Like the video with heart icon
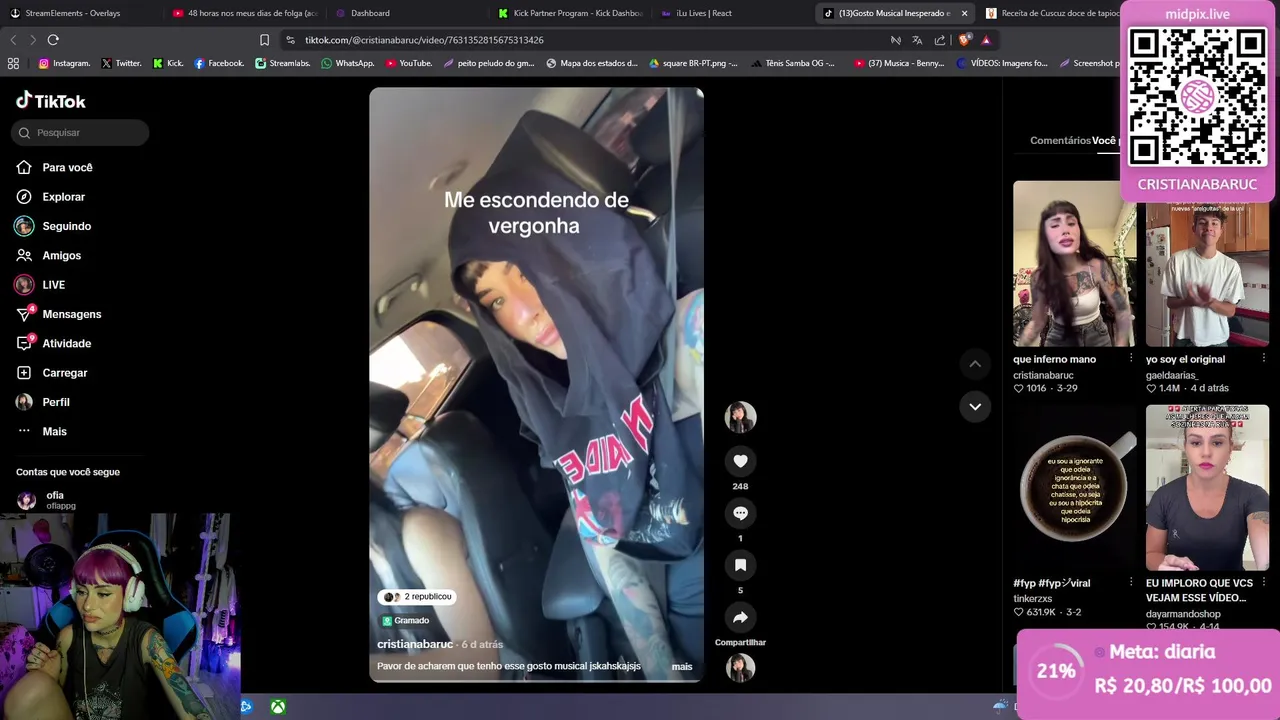 (740, 461)
